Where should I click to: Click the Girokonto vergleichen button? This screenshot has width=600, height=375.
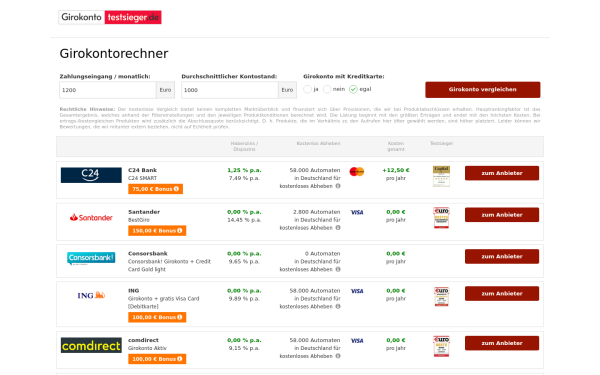(x=483, y=90)
